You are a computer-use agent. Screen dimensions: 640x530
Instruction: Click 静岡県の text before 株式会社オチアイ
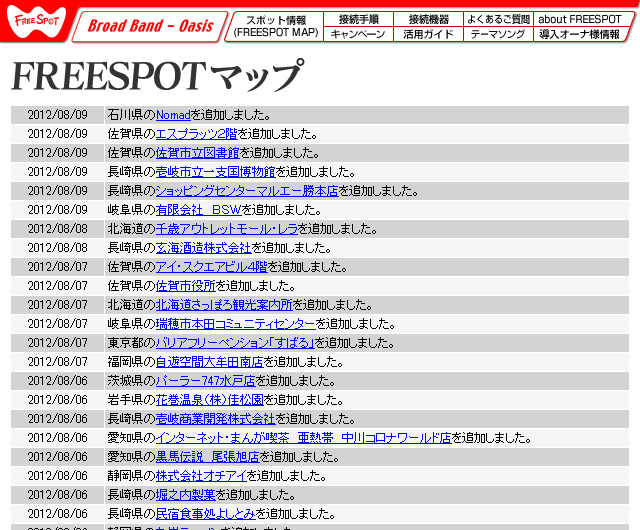click(x=132, y=476)
